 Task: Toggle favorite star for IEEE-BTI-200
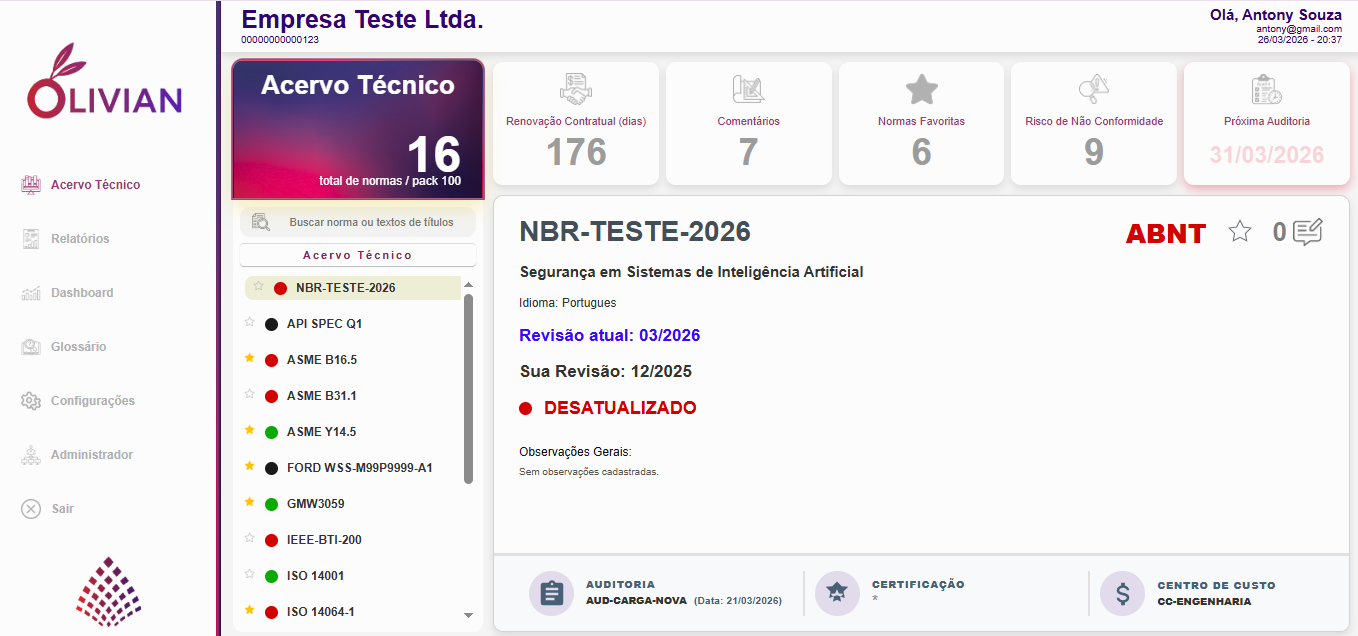249,539
